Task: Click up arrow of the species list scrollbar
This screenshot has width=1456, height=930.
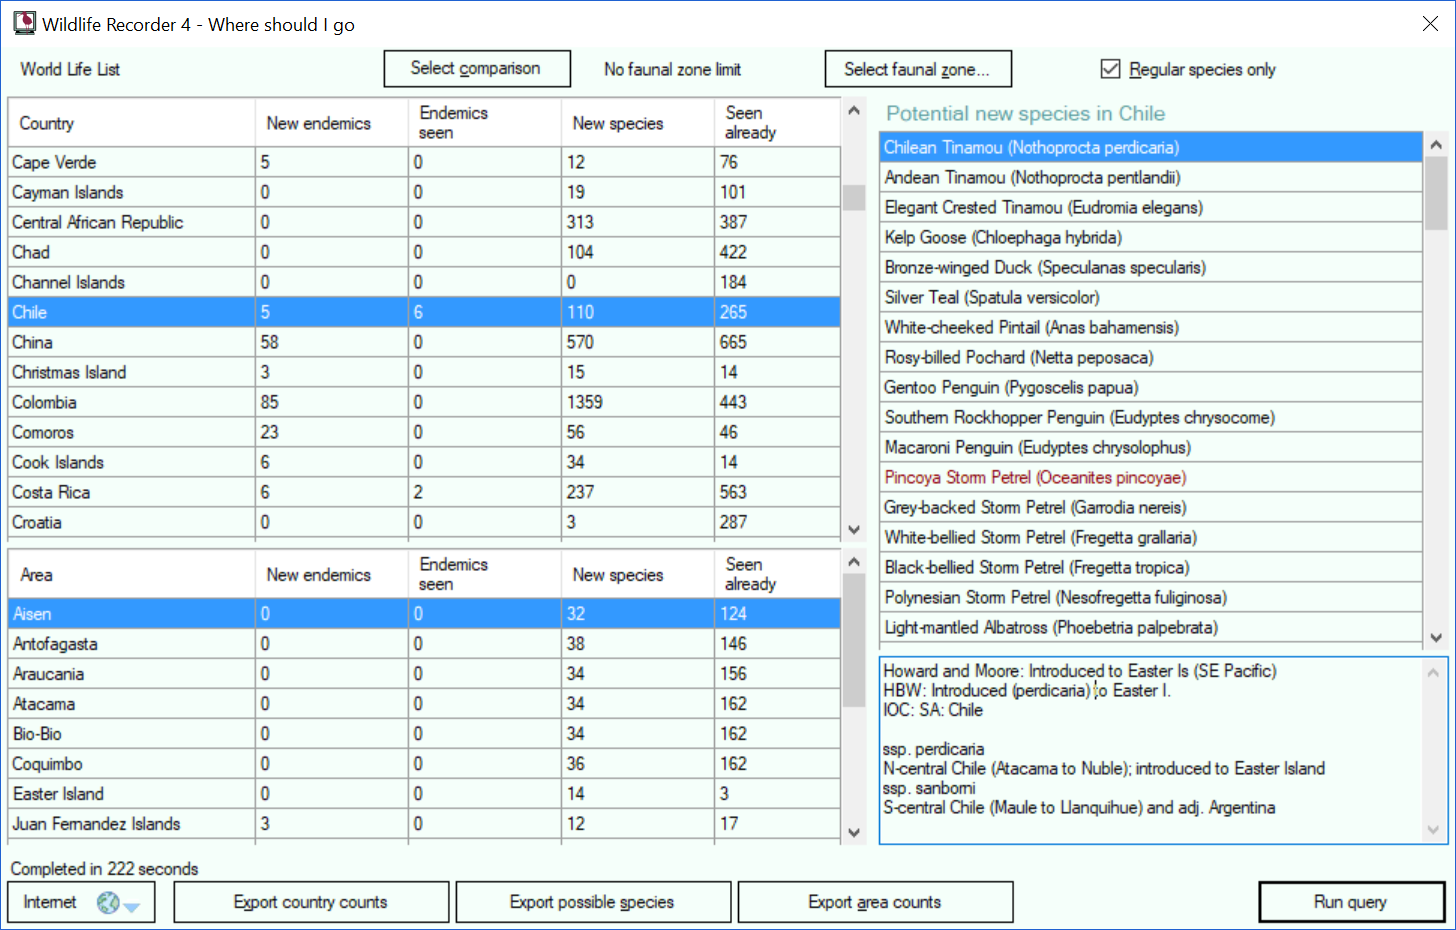Action: click(1436, 145)
